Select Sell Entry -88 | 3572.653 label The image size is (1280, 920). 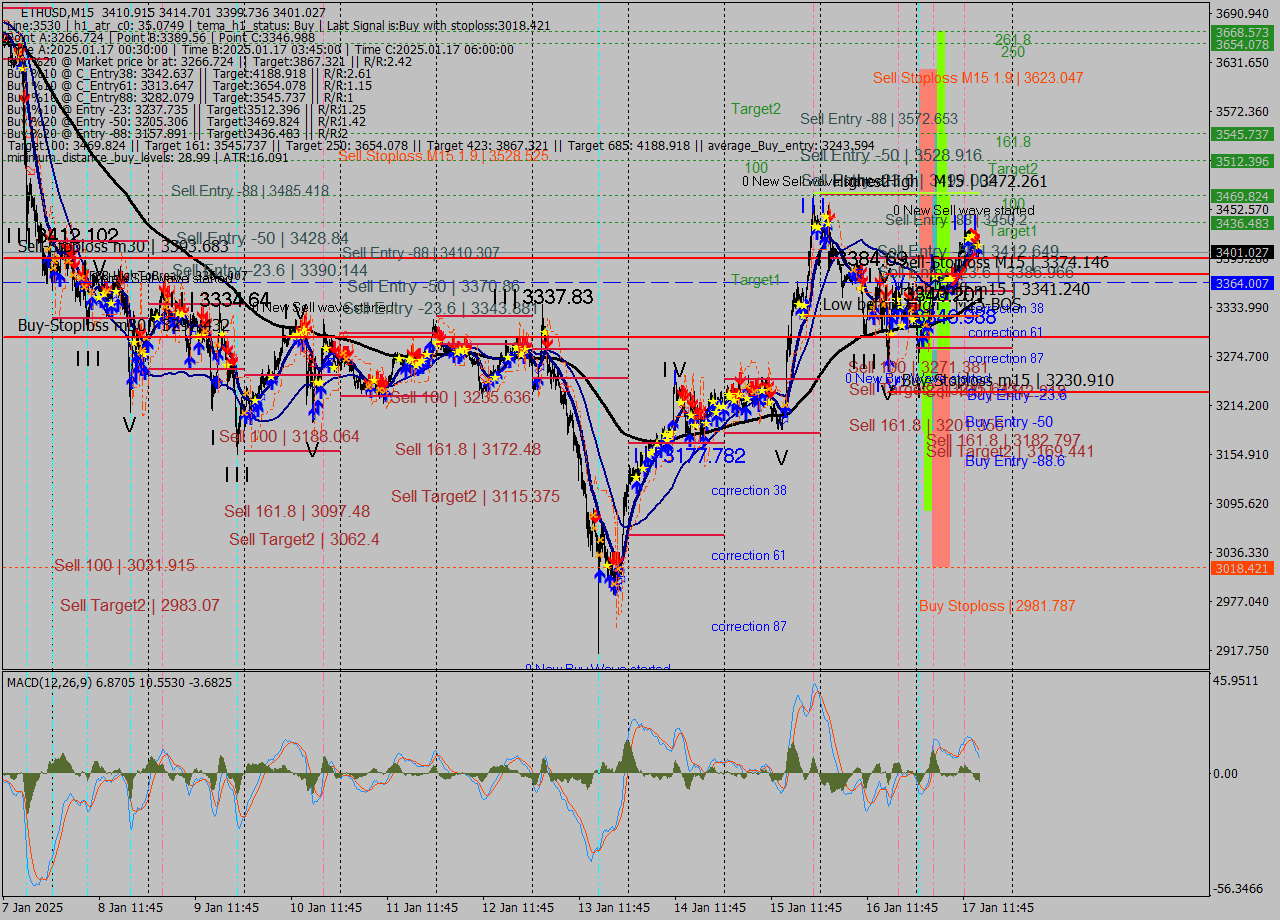(x=879, y=119)
